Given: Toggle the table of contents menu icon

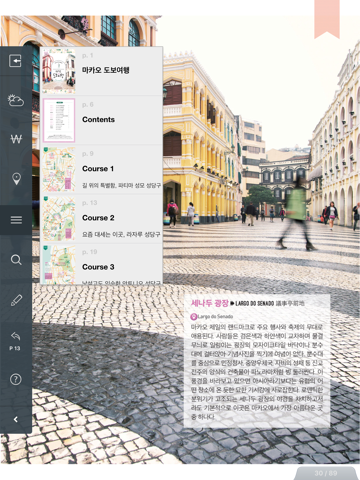Looking at the screenshot, I should click(x=16, y=220).
